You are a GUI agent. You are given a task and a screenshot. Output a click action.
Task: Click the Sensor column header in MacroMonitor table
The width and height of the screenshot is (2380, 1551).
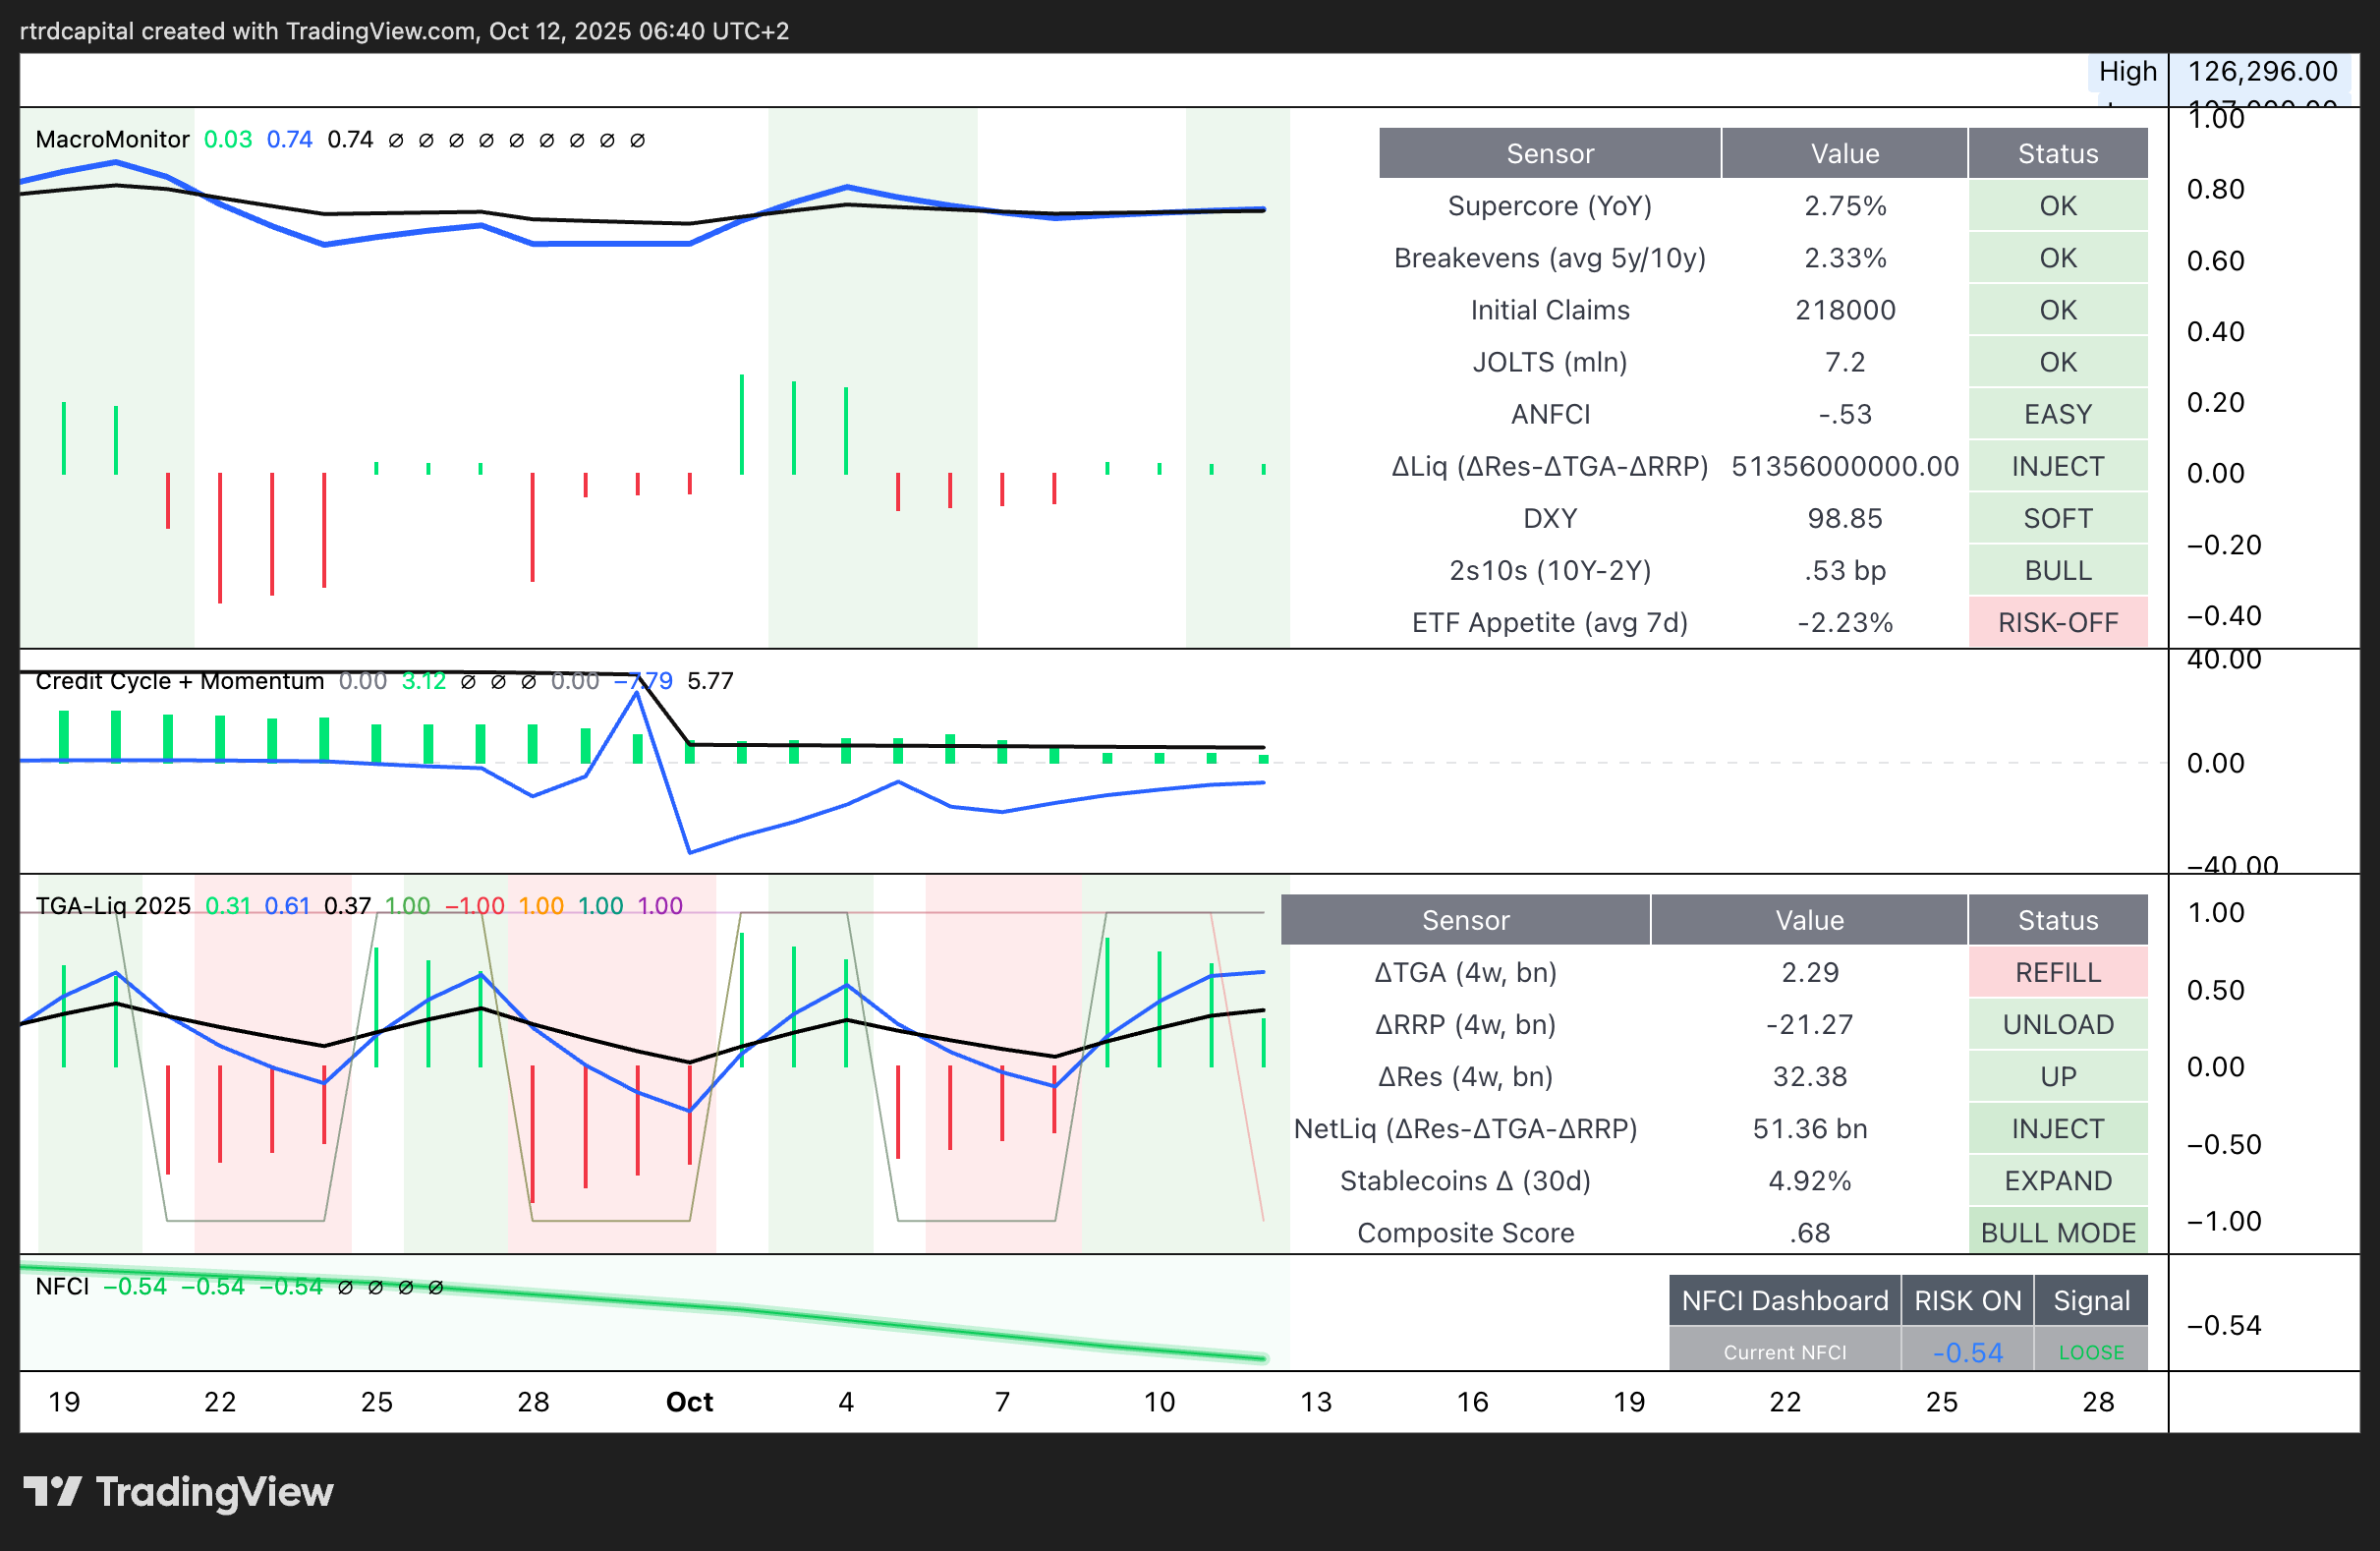[1549, 153]
